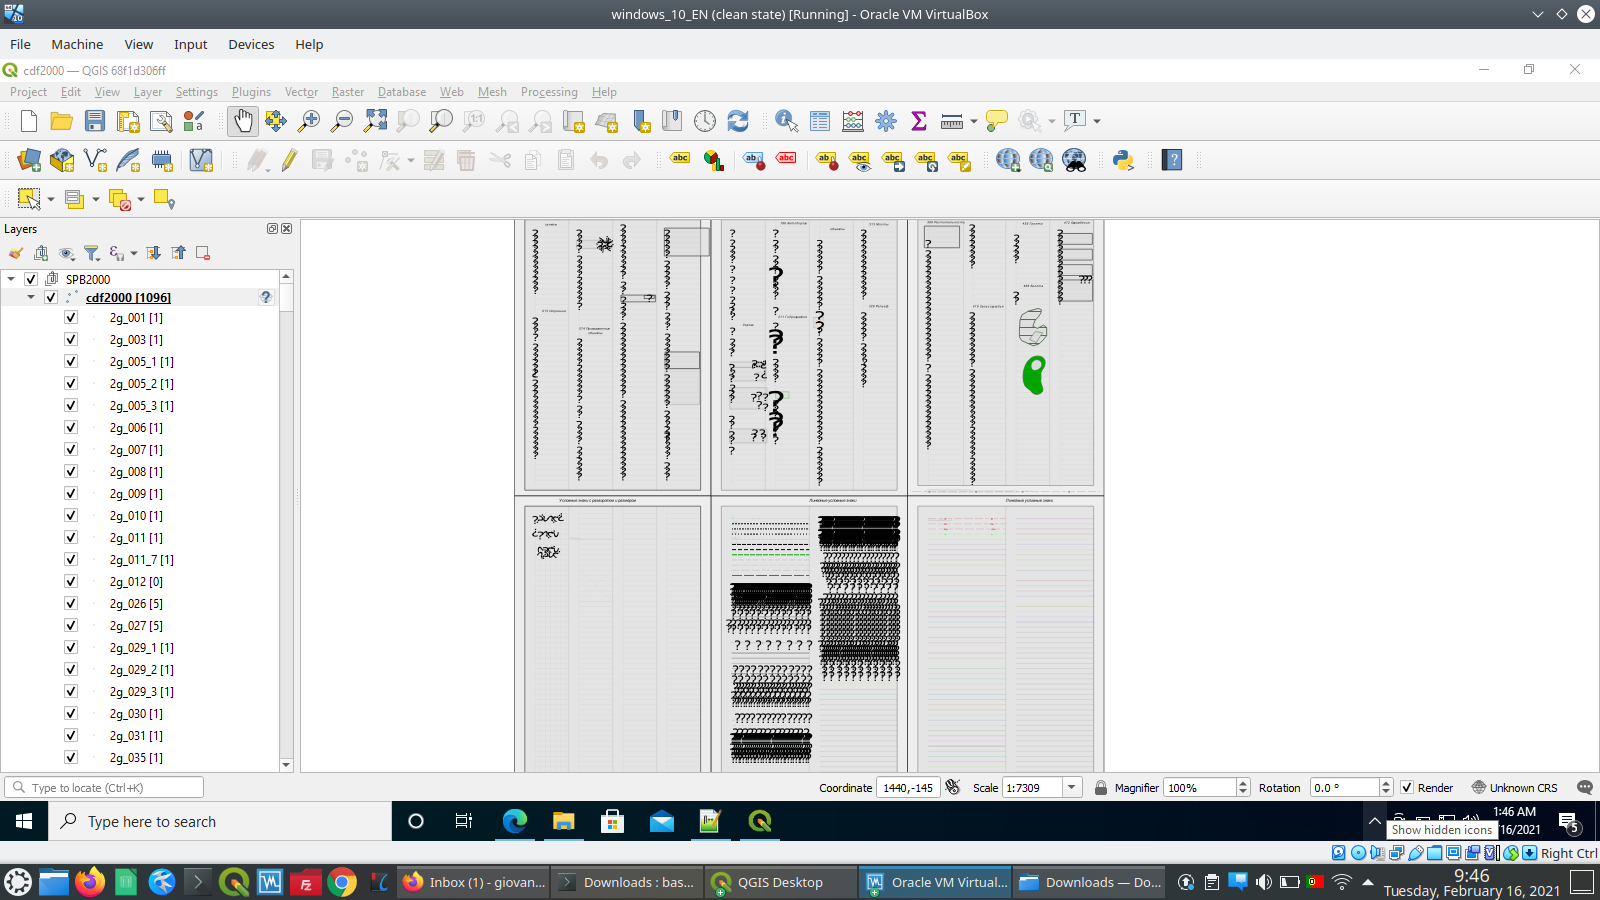This screenshot has height=900, width=1600.
Task: Click the Type to locate search field
Action: (x=100, y=787)
